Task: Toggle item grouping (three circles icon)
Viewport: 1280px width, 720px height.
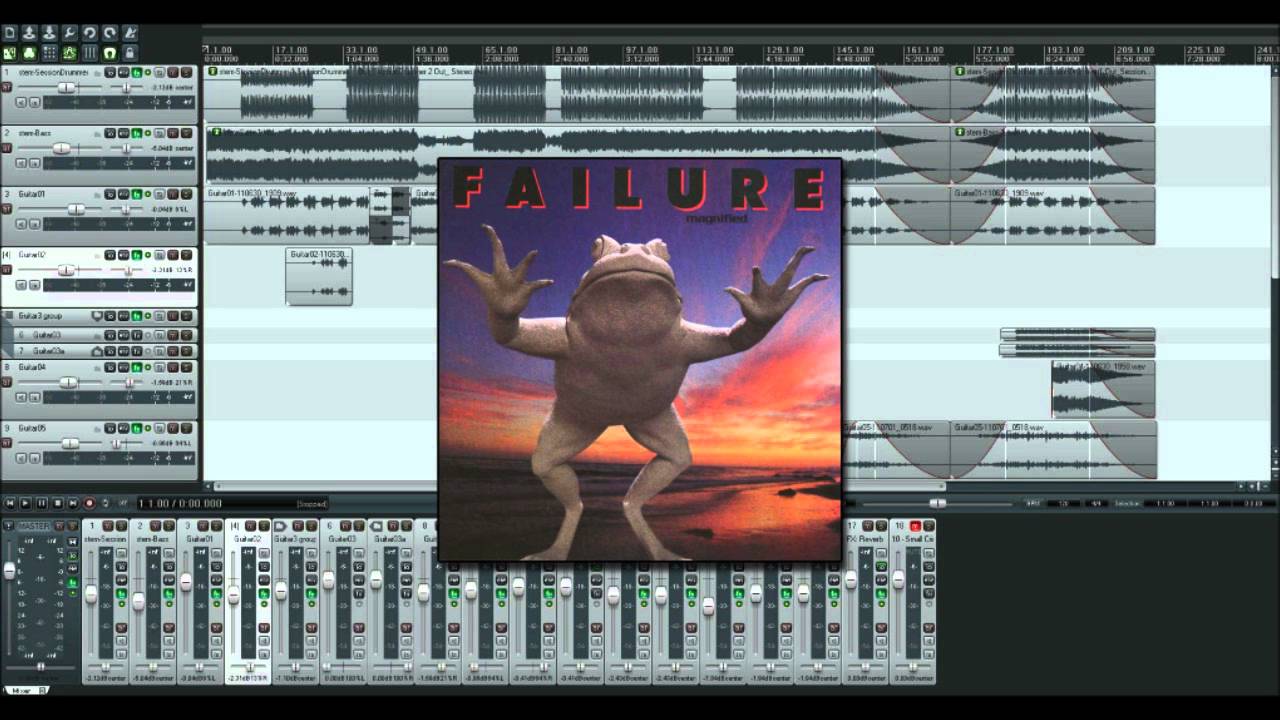Action: [x=30, y=53]
